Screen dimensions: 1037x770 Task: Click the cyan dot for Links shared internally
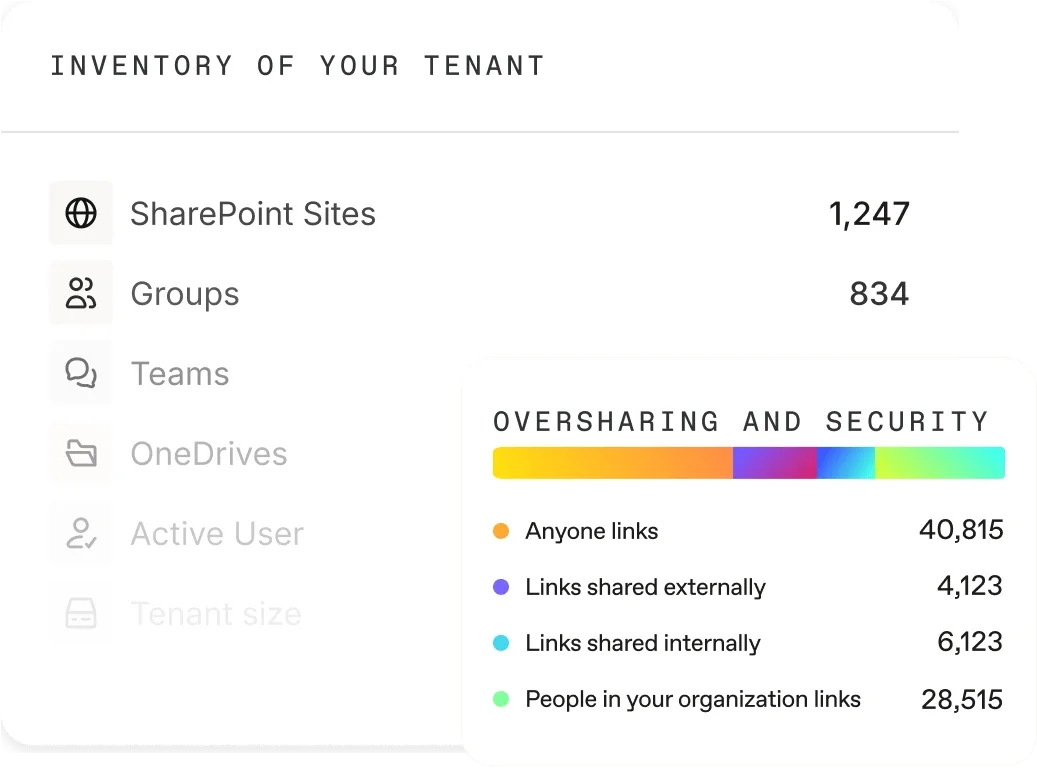coord(501,643)
